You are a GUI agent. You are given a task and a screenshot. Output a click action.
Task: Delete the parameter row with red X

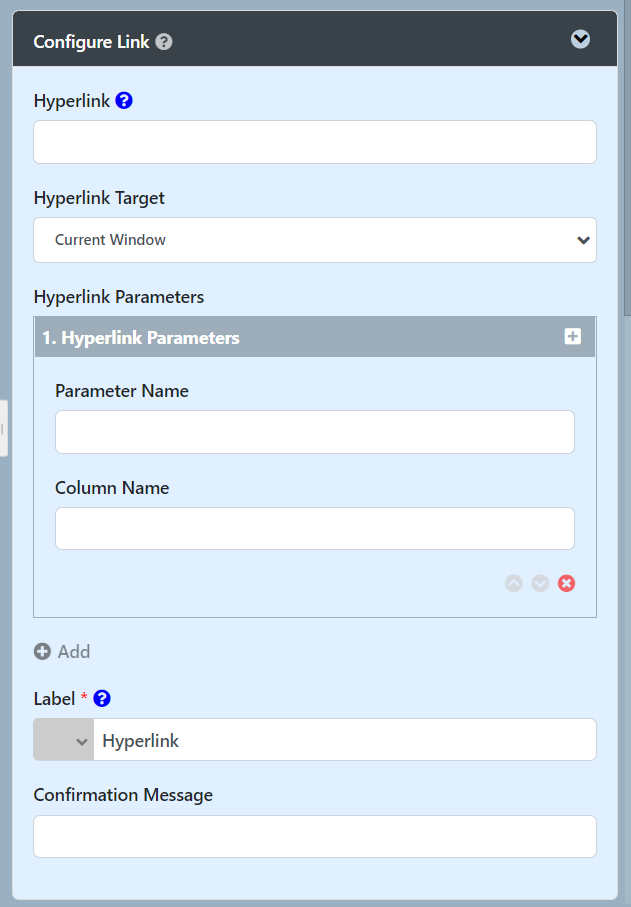[567, 583]
